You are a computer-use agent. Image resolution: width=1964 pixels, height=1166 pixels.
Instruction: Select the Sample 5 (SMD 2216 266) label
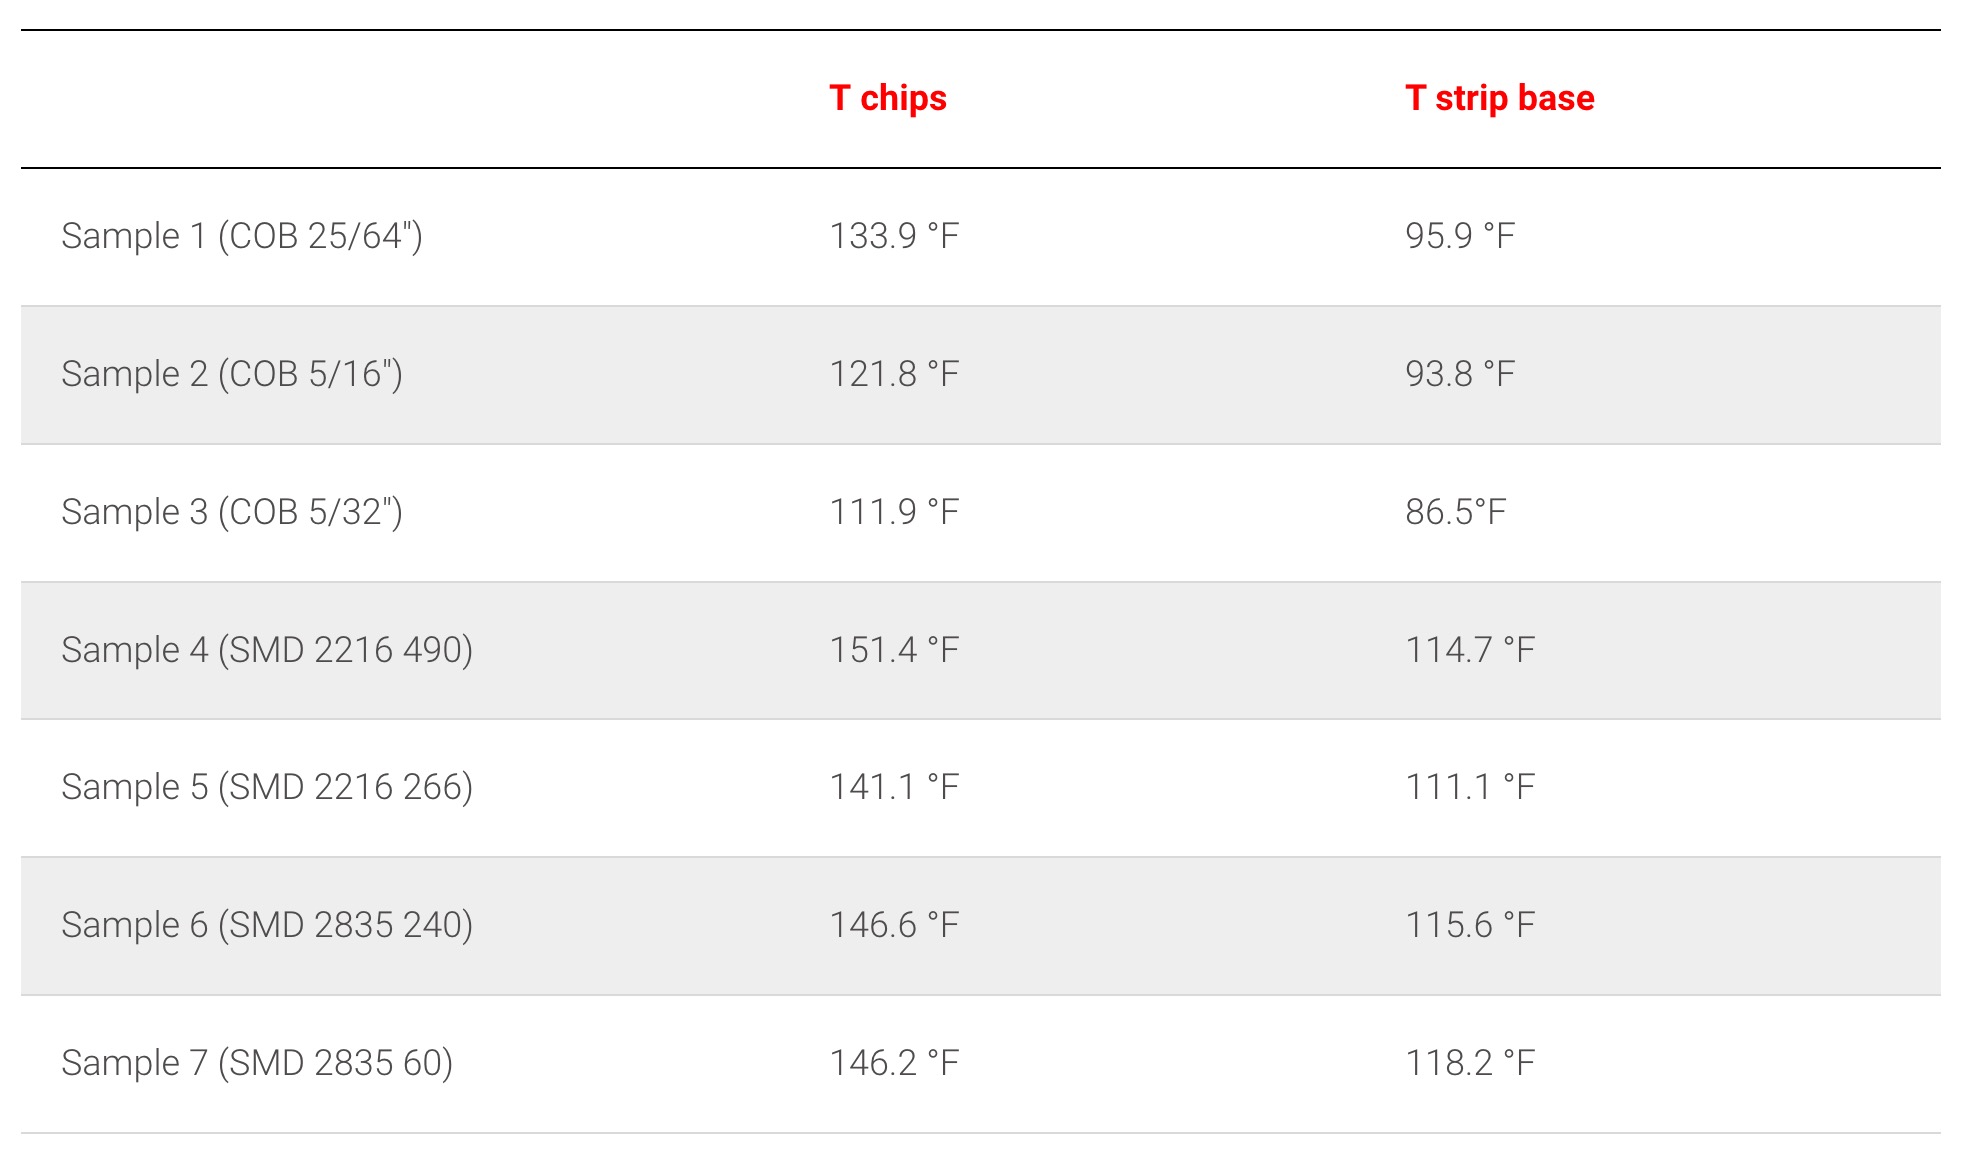pyautogui.click(x=267, y=787)
